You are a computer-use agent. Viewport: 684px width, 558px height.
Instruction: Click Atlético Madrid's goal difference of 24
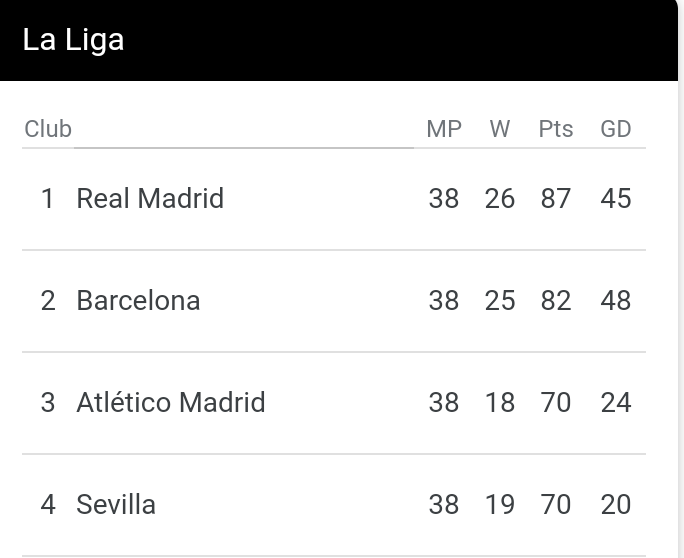[616, 403]
